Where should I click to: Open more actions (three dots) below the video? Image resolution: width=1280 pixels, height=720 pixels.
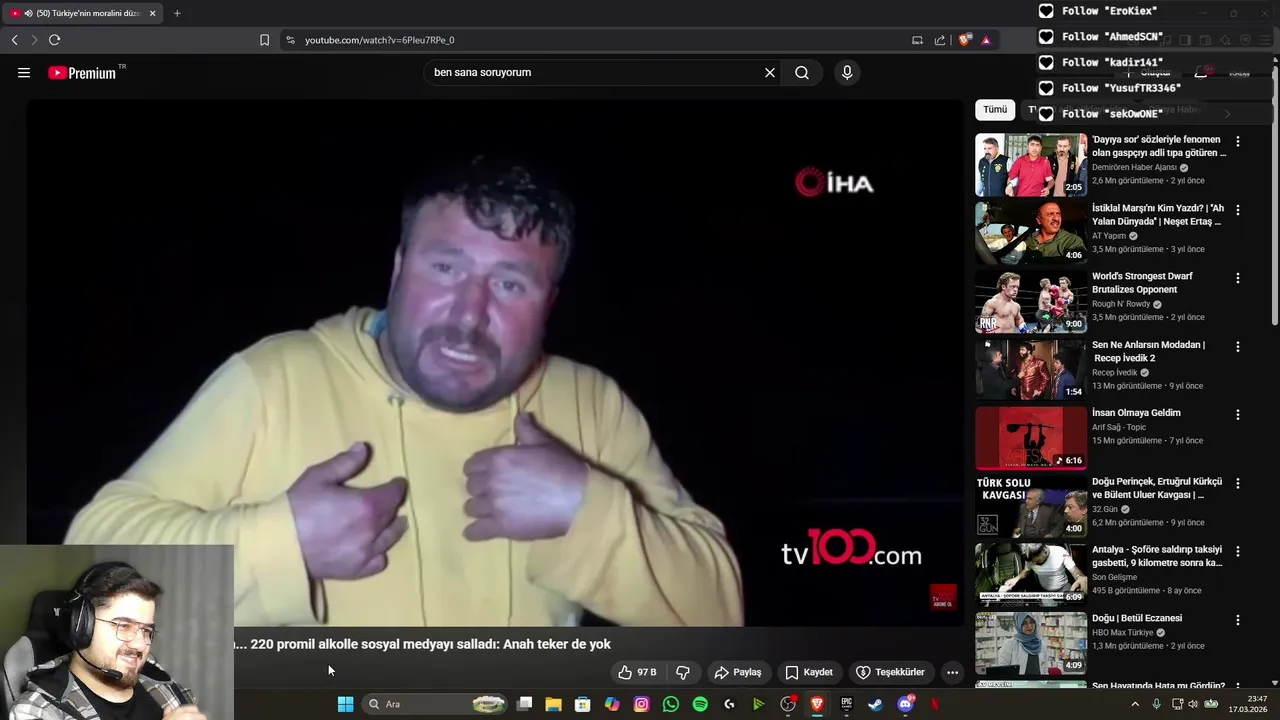pos(952,672)
